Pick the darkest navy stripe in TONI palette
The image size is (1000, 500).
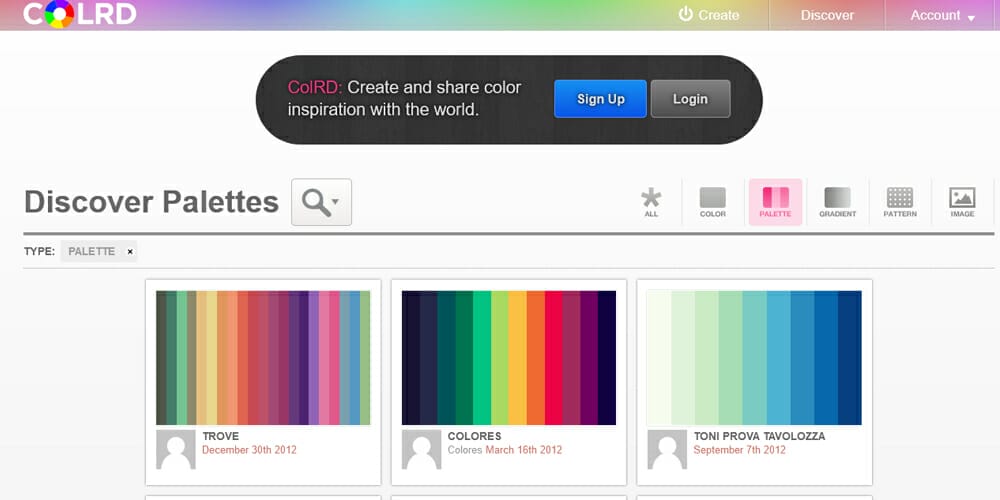click(x=849, y=358)
